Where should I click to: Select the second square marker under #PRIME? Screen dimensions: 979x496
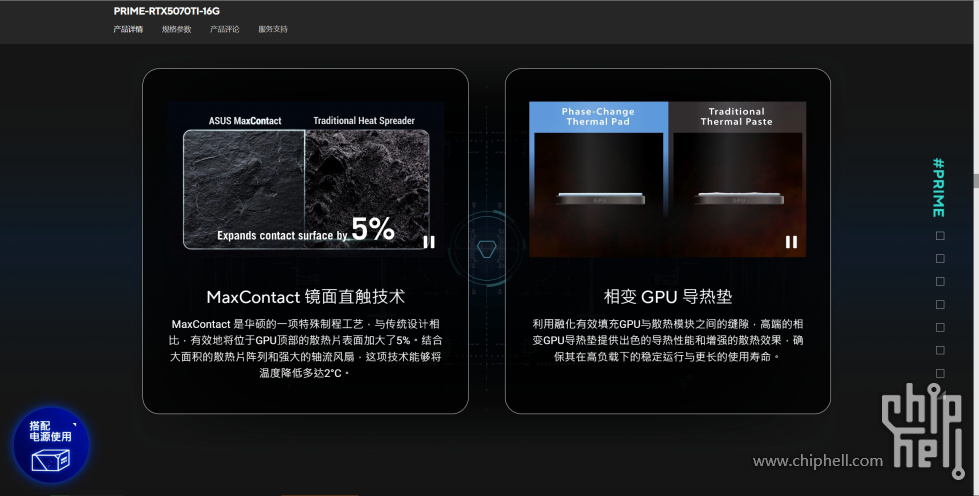(x=940, y=259)
